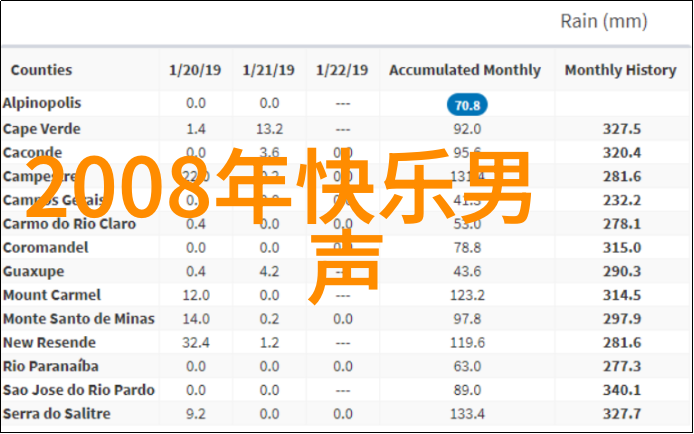Select the Alpinopolis county name
The height and width of the screenshot is (434, 694).
pos(42,103)
